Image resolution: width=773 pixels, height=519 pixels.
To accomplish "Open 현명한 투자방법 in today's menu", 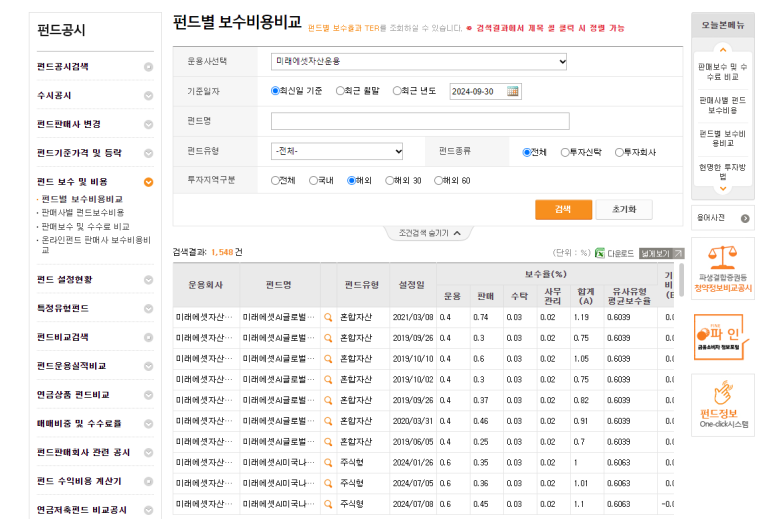I will click(722, 172).
